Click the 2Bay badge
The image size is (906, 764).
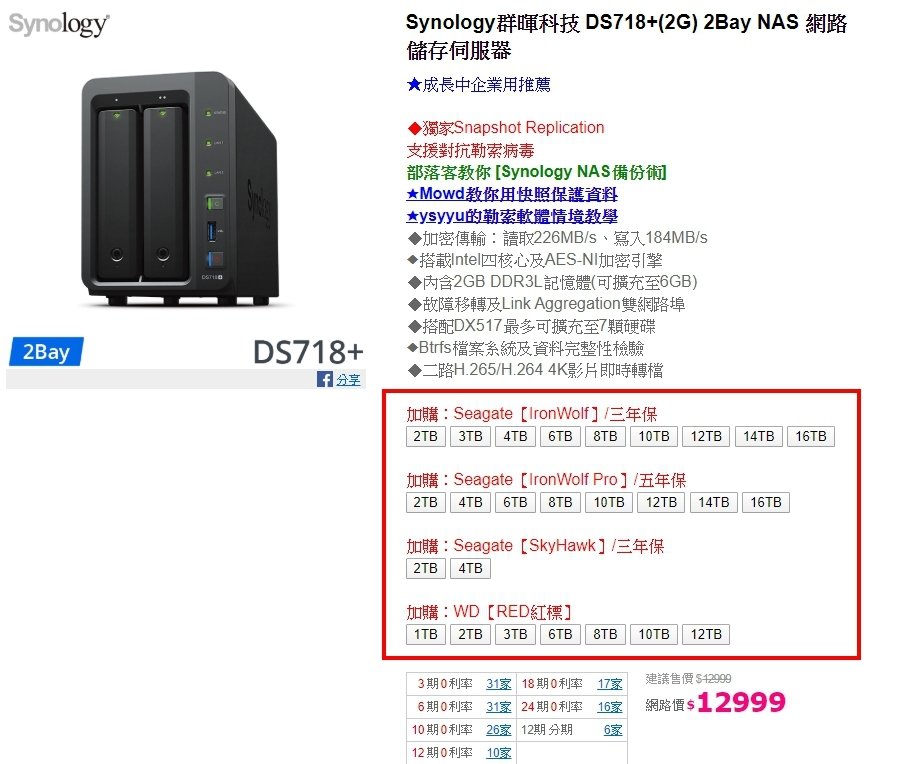coord(46,351)
